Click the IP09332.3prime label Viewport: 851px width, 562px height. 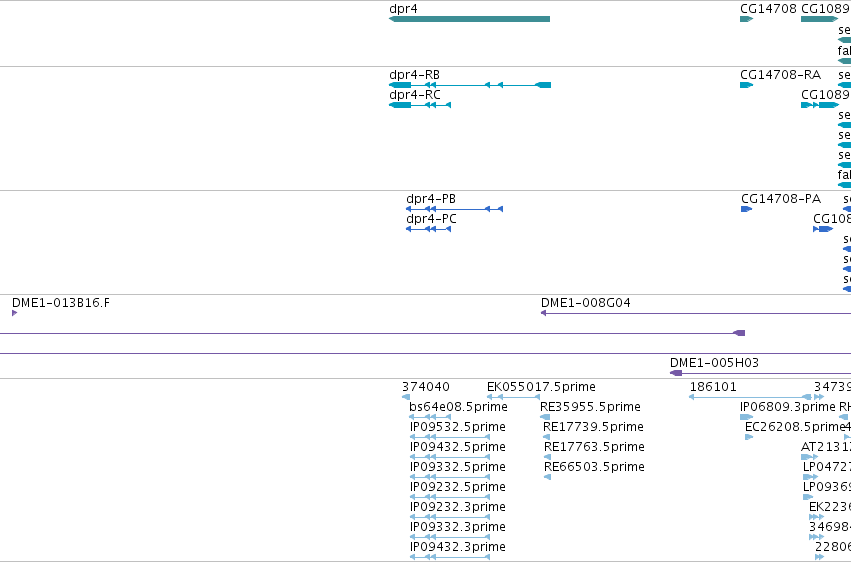(x=458, y=527)
